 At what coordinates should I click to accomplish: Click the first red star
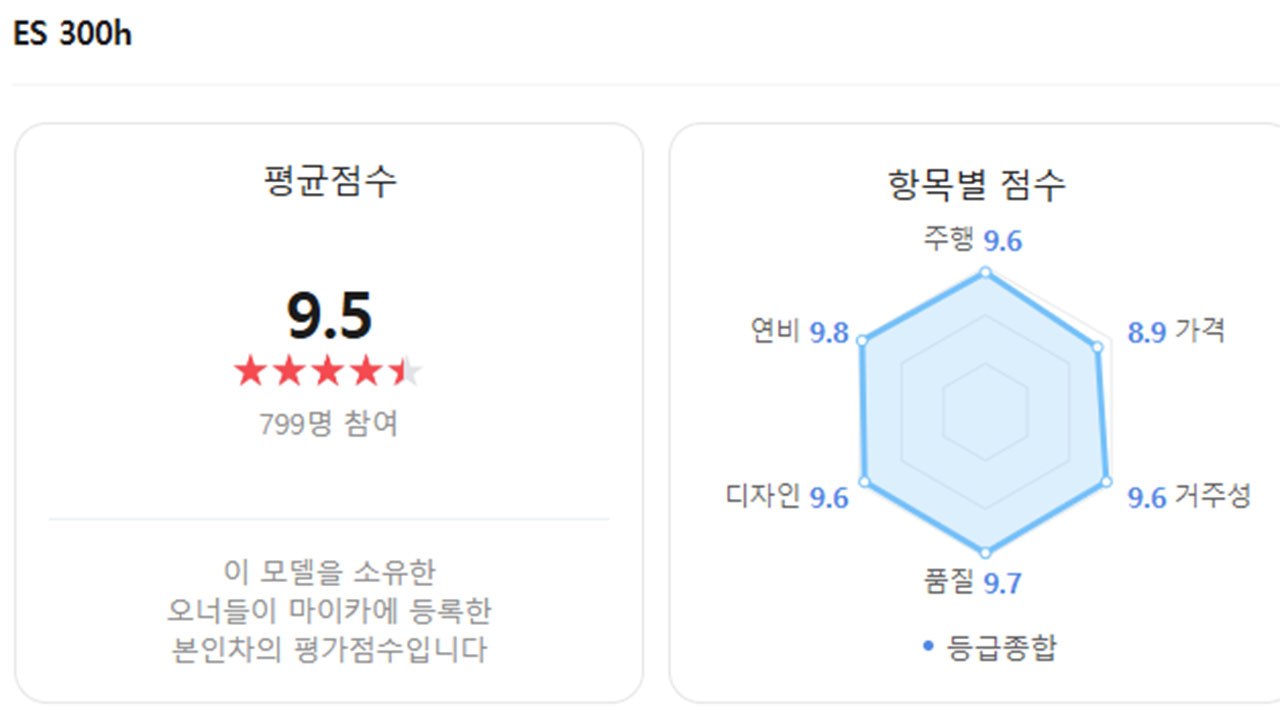tap(250, 372)
